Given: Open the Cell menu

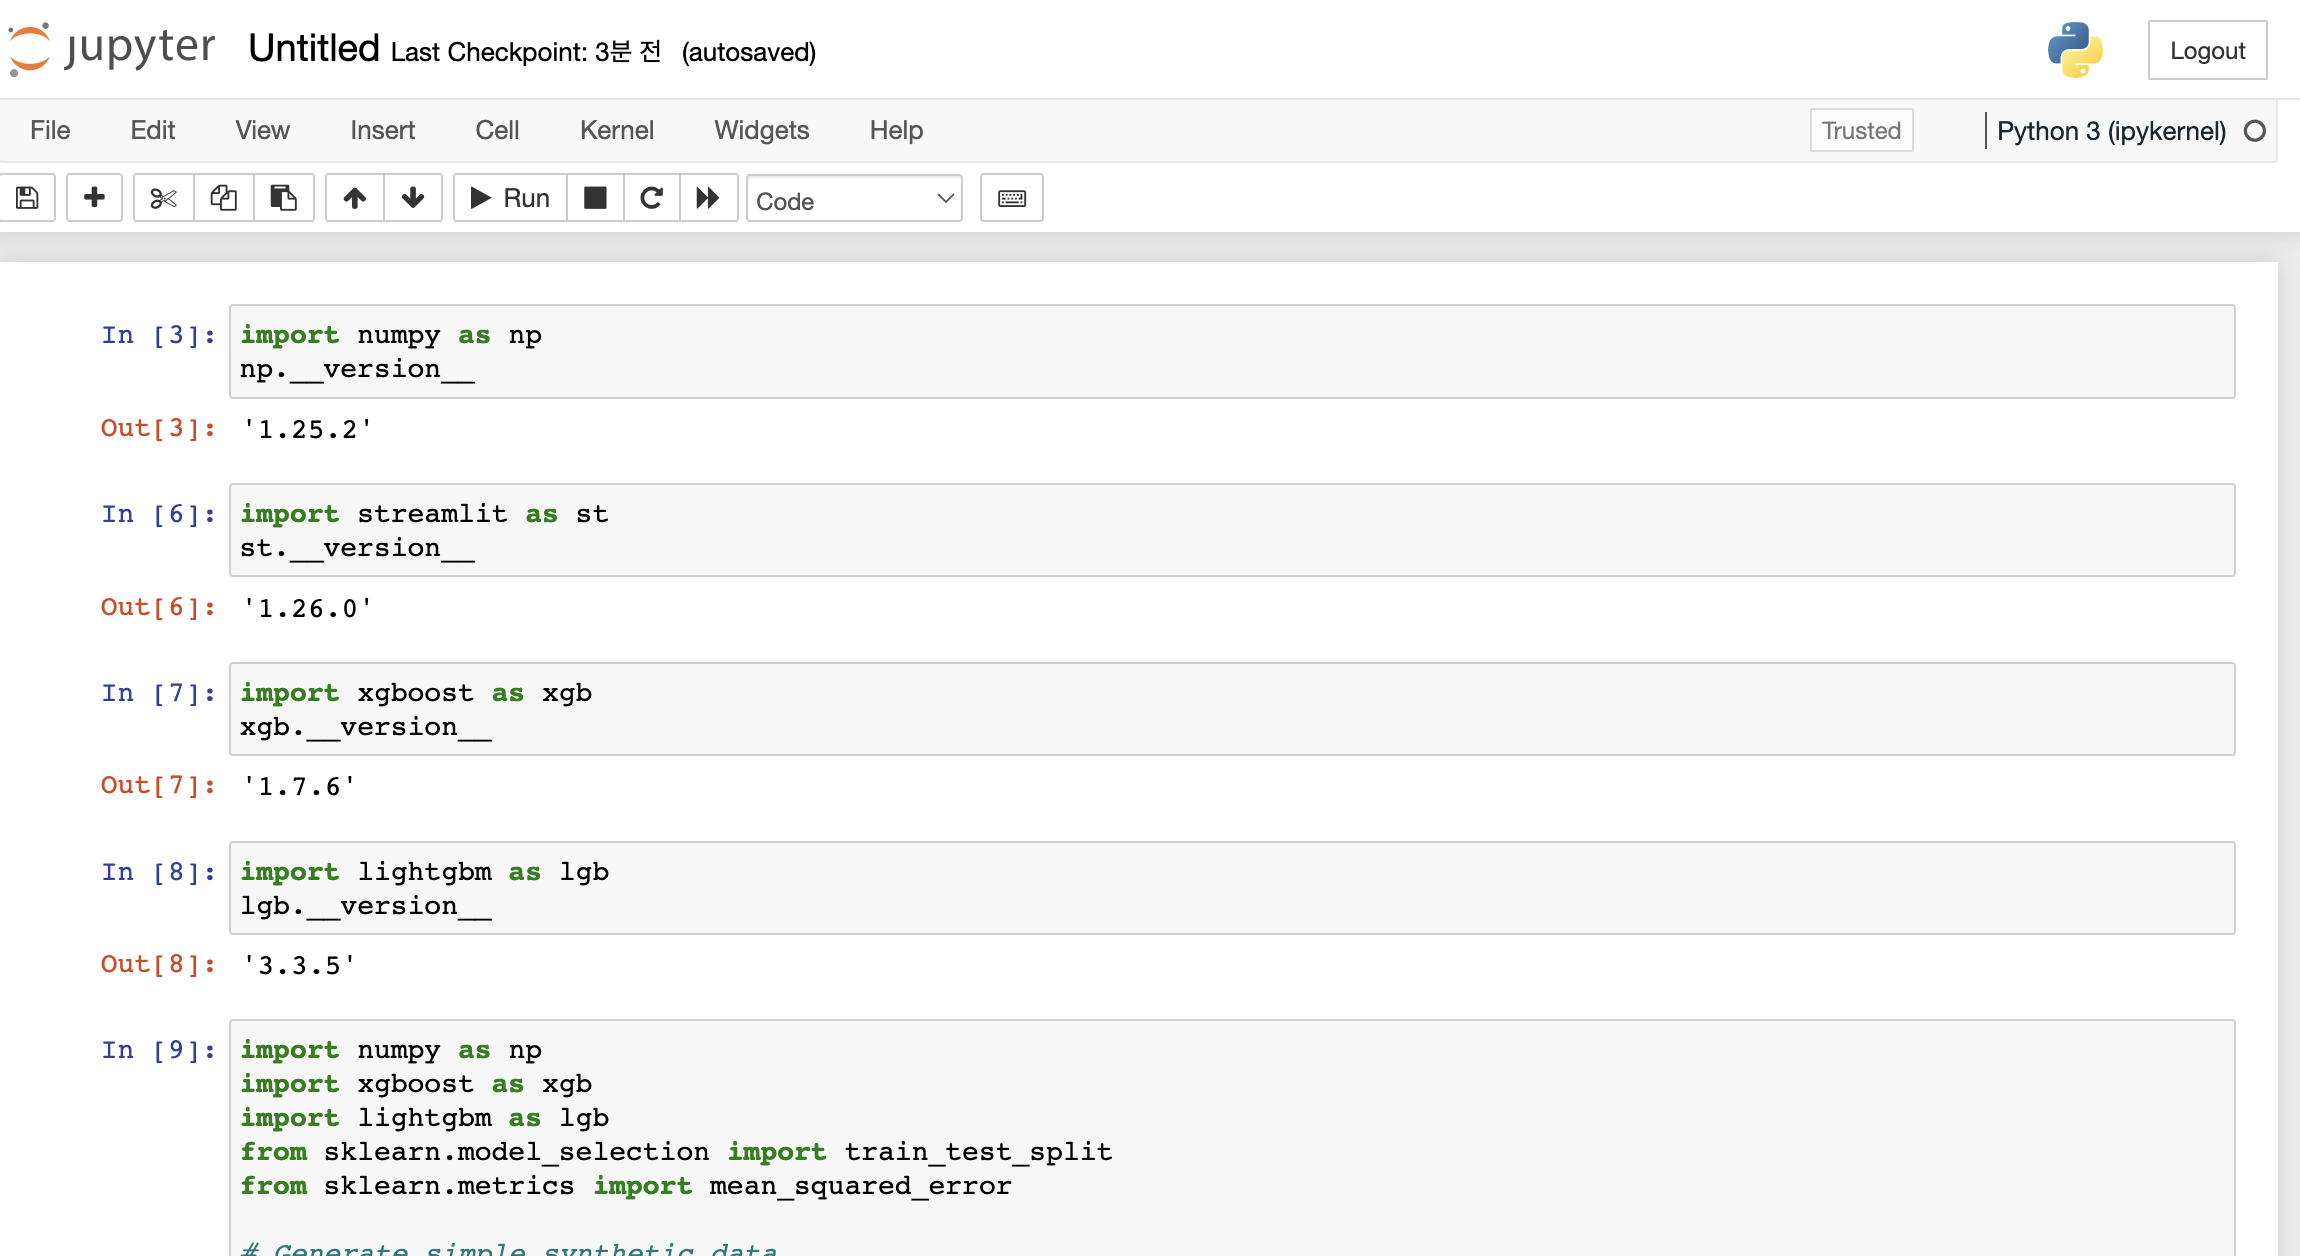Looking at the screenshot, I should point(497,130).
